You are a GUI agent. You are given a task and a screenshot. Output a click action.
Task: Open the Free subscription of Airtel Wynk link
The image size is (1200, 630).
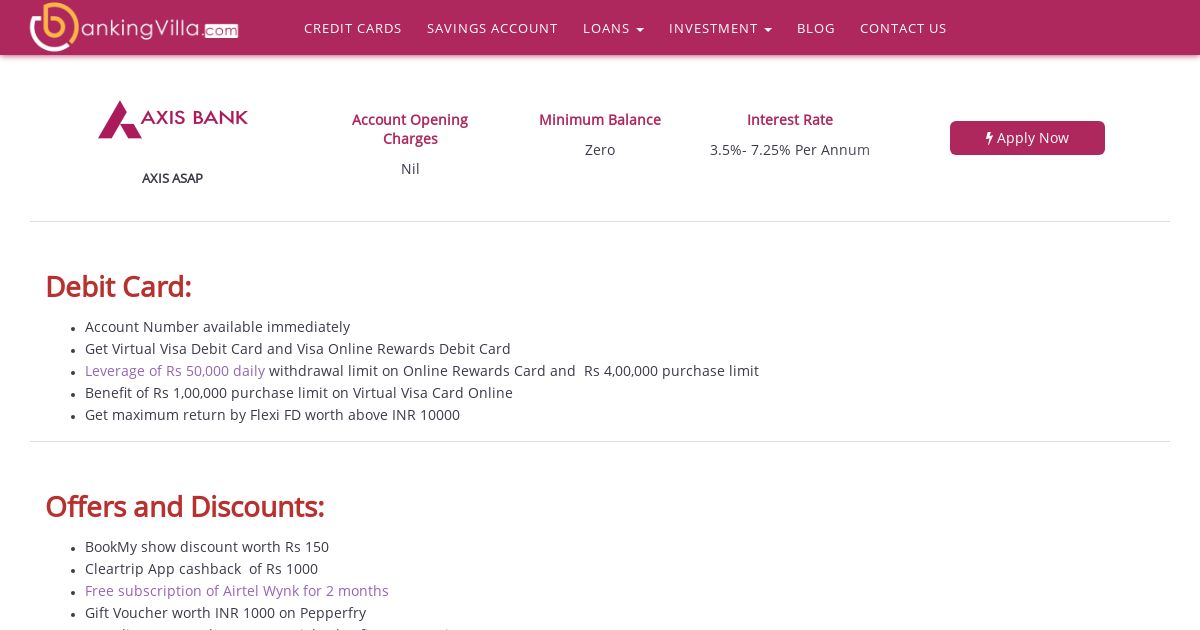pyautogui.click(x=237, y=591)
